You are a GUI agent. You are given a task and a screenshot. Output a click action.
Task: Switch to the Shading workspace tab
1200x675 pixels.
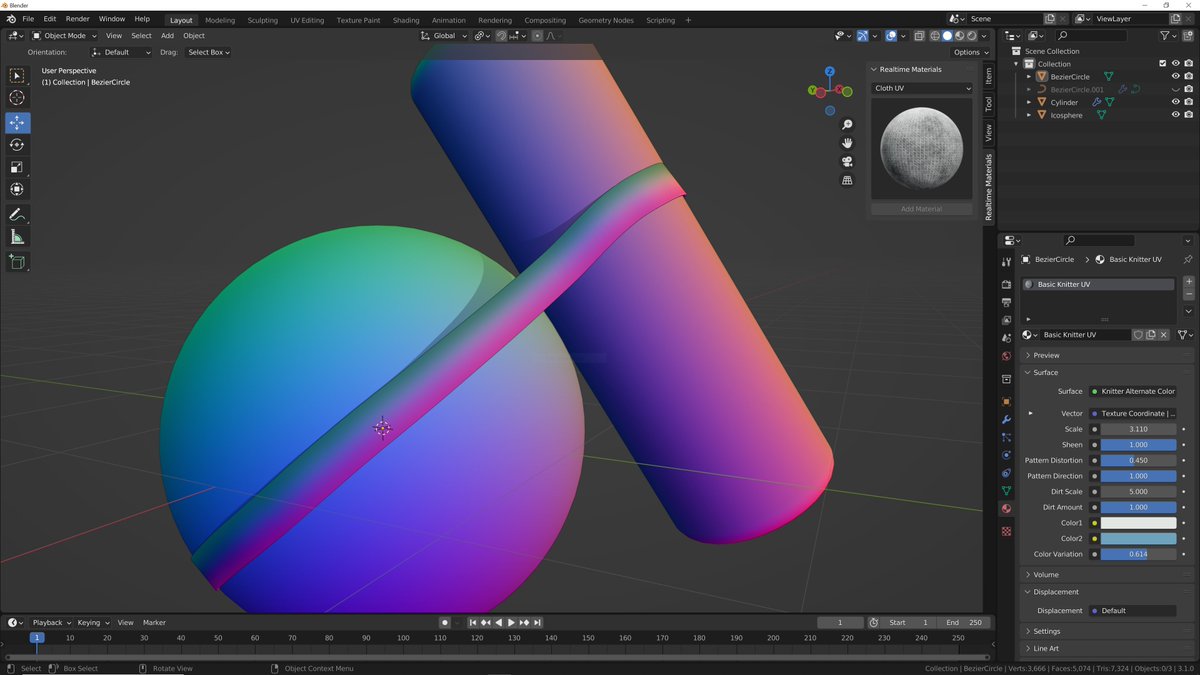(406, 20)
